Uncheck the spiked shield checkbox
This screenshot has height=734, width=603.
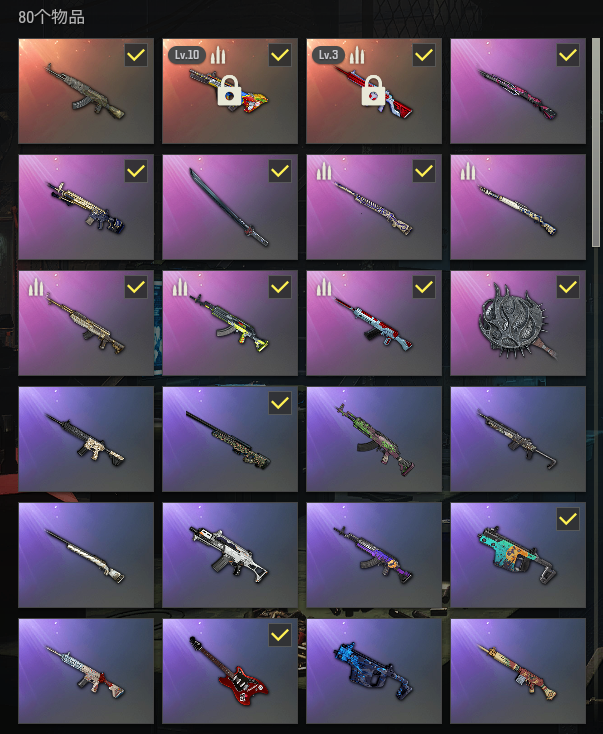(568, 287)
